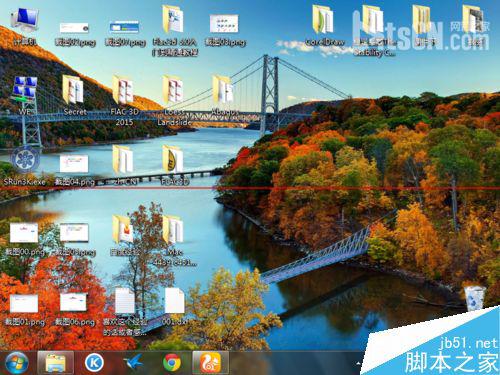Select the Secret folder
Image resolution: width=500 pixels, height=375 pixels.
(x=74, y=96)
